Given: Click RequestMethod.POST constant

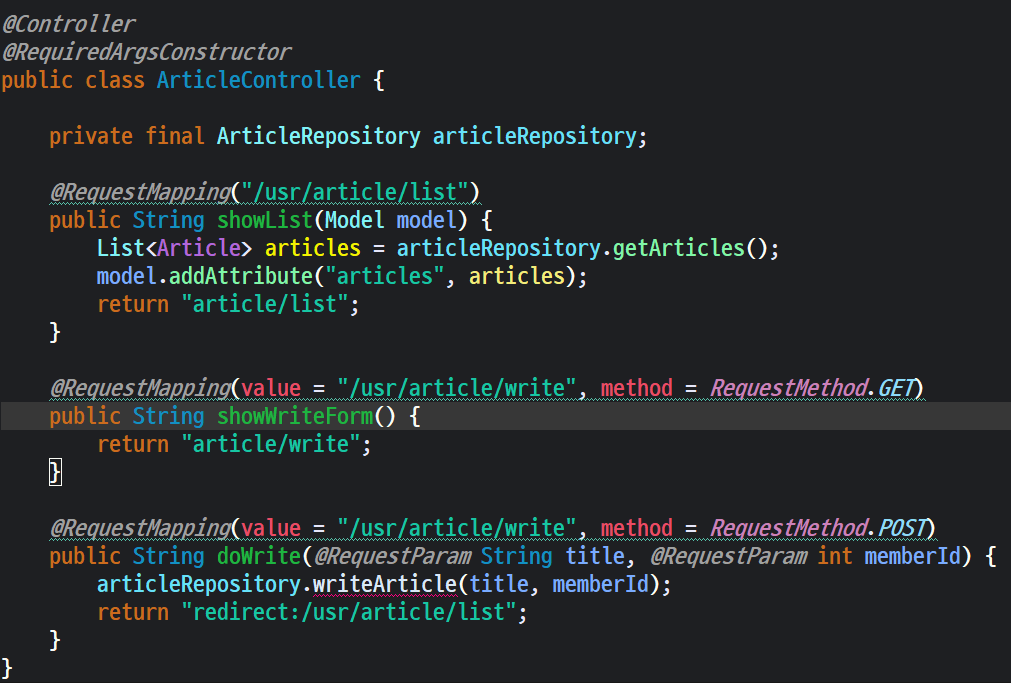Looking at the screenshot, I should tap(818, 528).
